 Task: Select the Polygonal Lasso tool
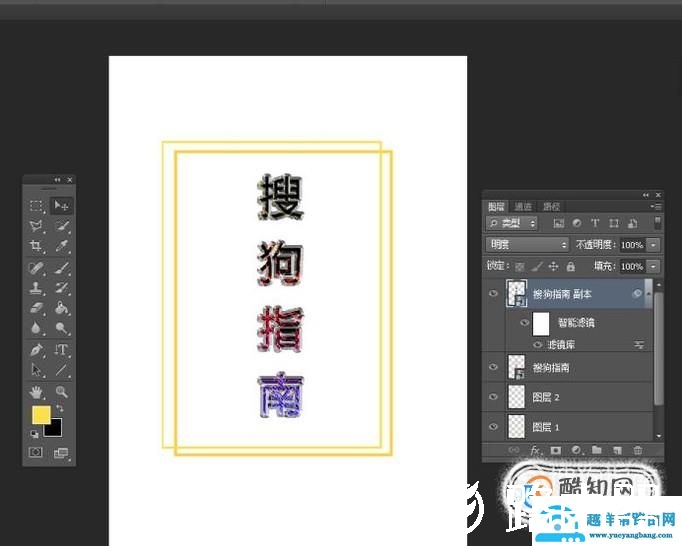[x=36, y=226]
